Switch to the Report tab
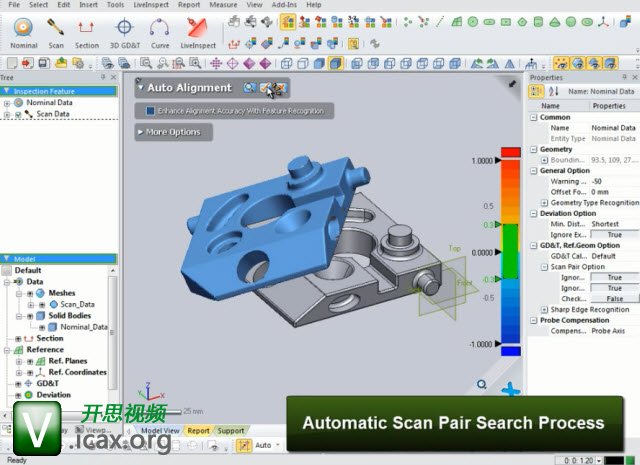The width and height of the screenshot is (640, 465). [x=198, y=431]
